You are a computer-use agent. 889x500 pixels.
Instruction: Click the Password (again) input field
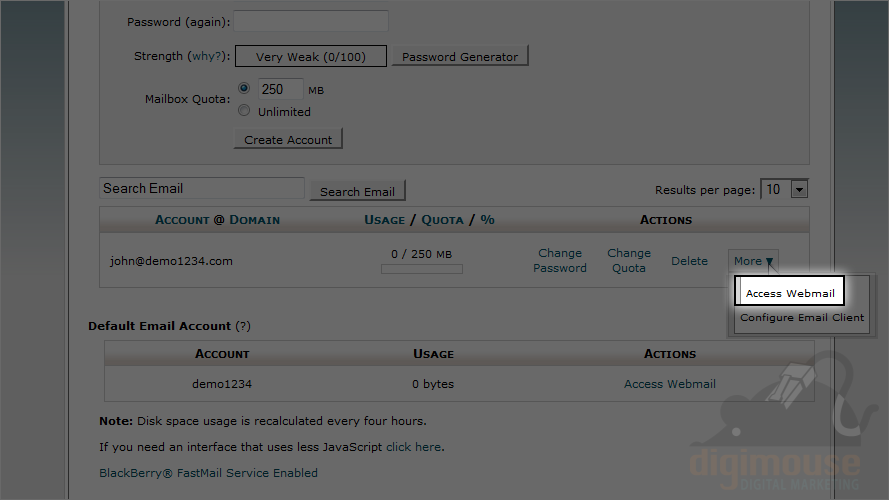coord(311,22)
